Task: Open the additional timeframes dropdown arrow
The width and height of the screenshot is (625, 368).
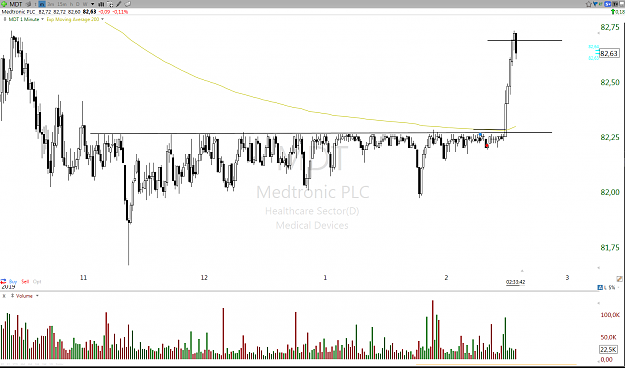Action: [x=92, y=4]
